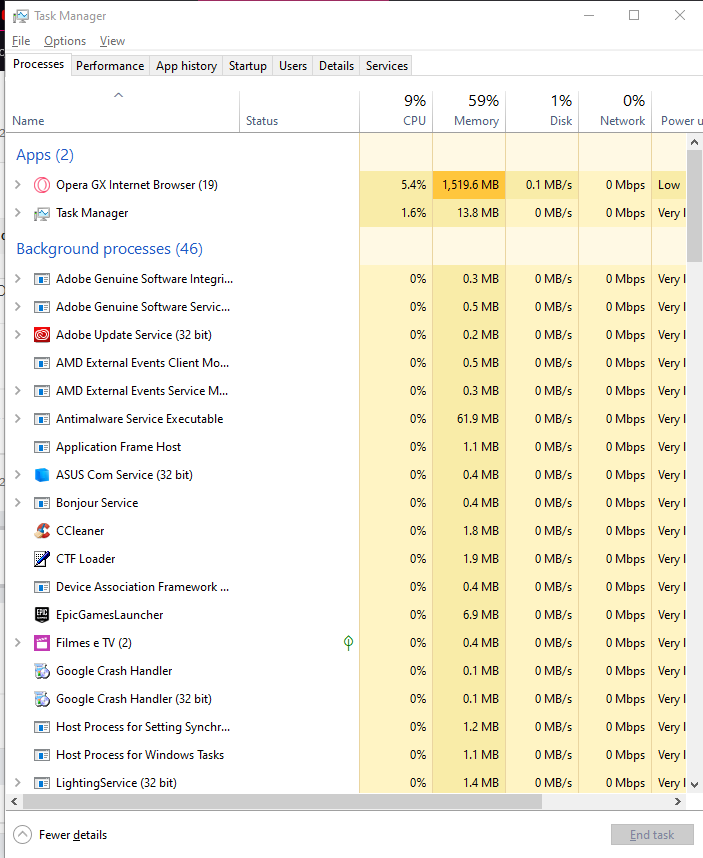Click Fewer details link
This screenshot has height=858, width=703.
click(x=73, y=835)
